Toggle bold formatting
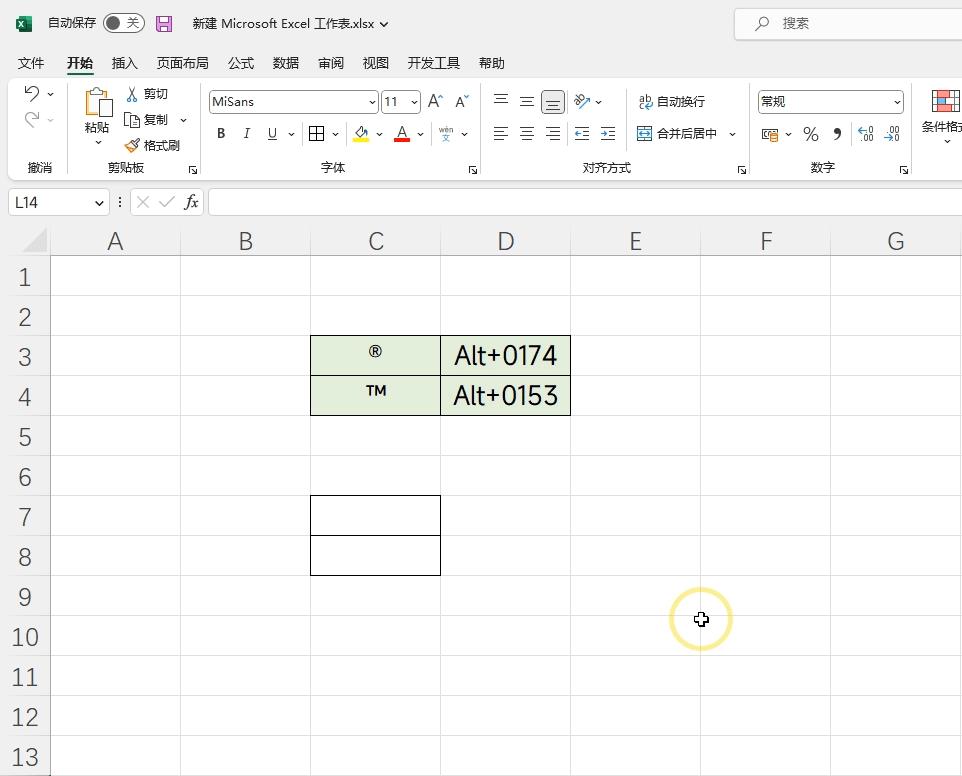The width and height of the screenshot is (962, 776). click(x=221, y=134)
